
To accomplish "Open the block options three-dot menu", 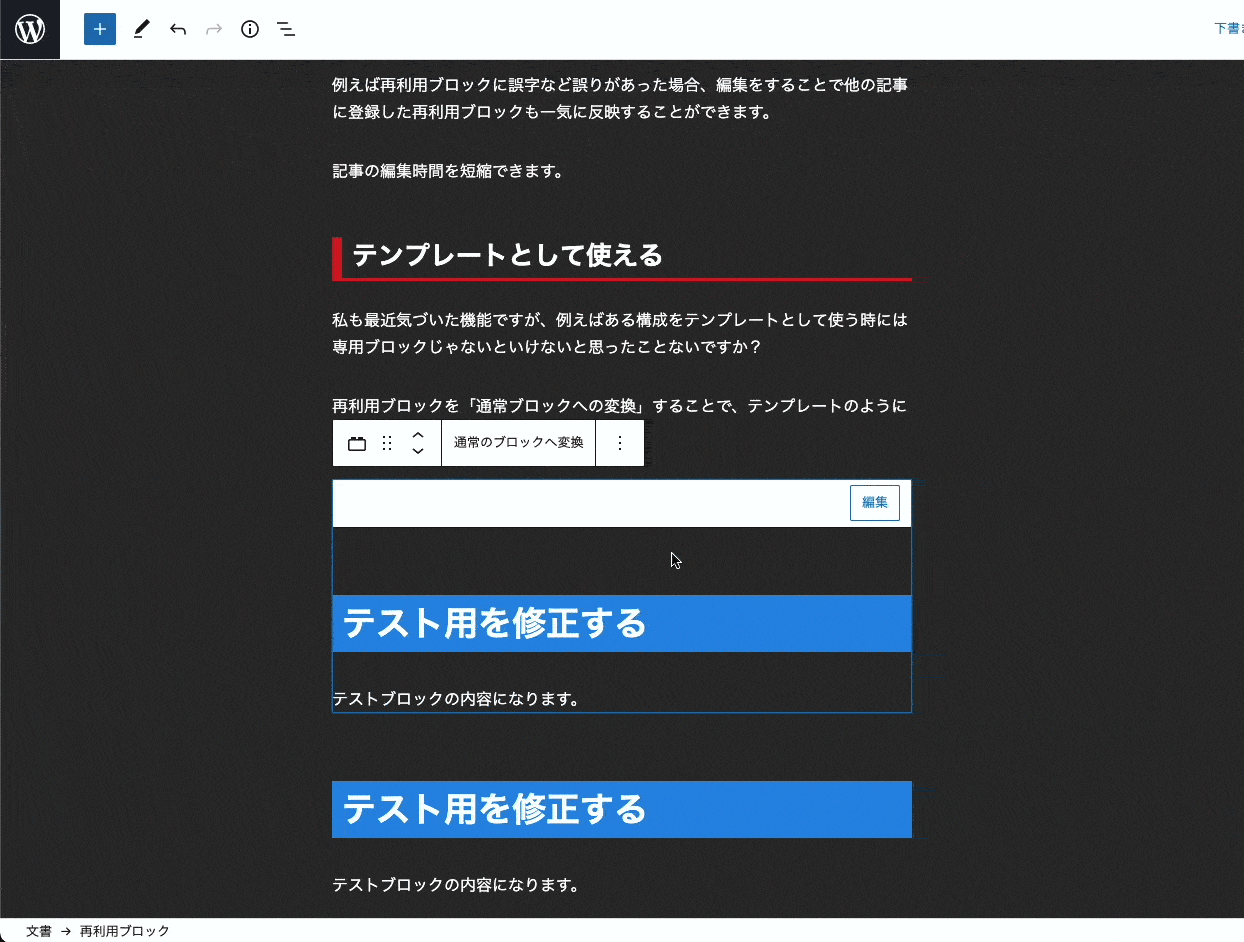I will tap(620, 443).
